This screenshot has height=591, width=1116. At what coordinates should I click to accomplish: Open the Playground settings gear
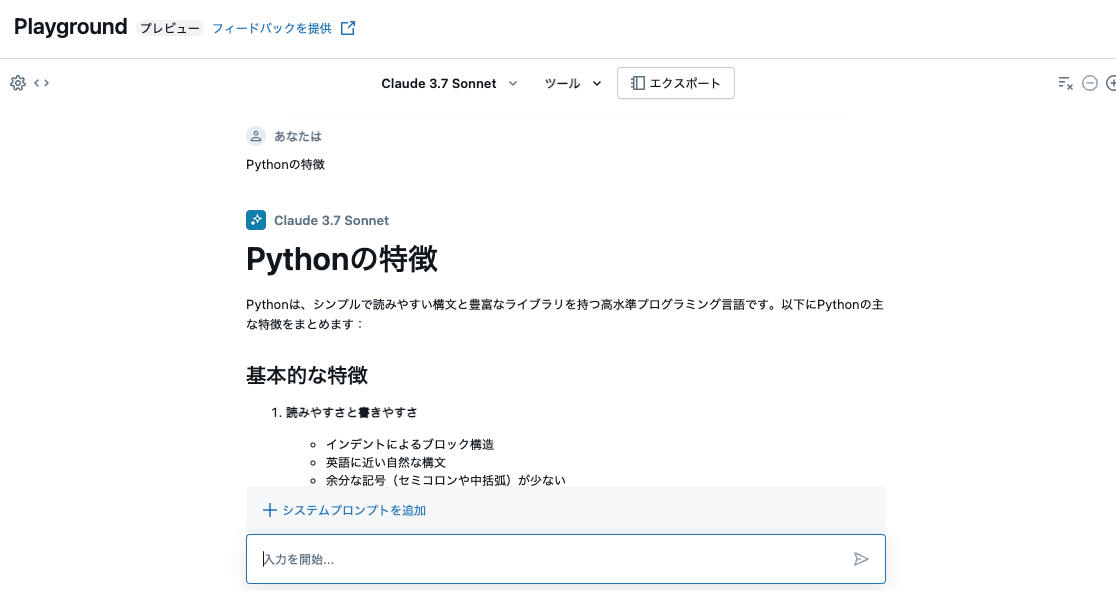click(x=17, y=83)
